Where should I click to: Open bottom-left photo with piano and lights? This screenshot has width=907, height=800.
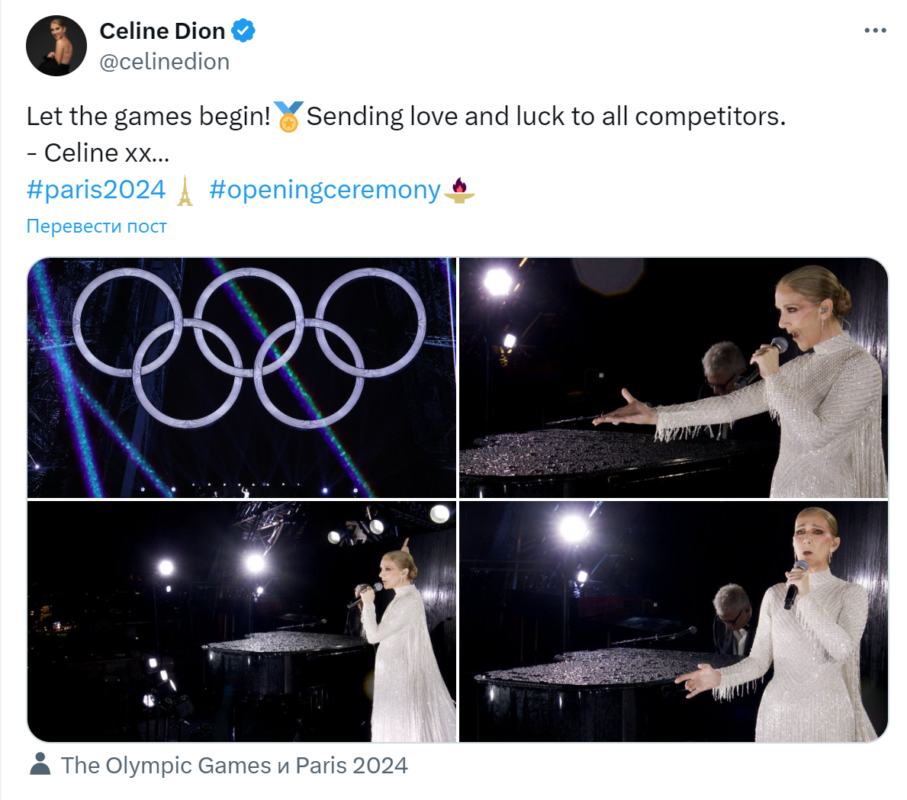coord(241,622)
